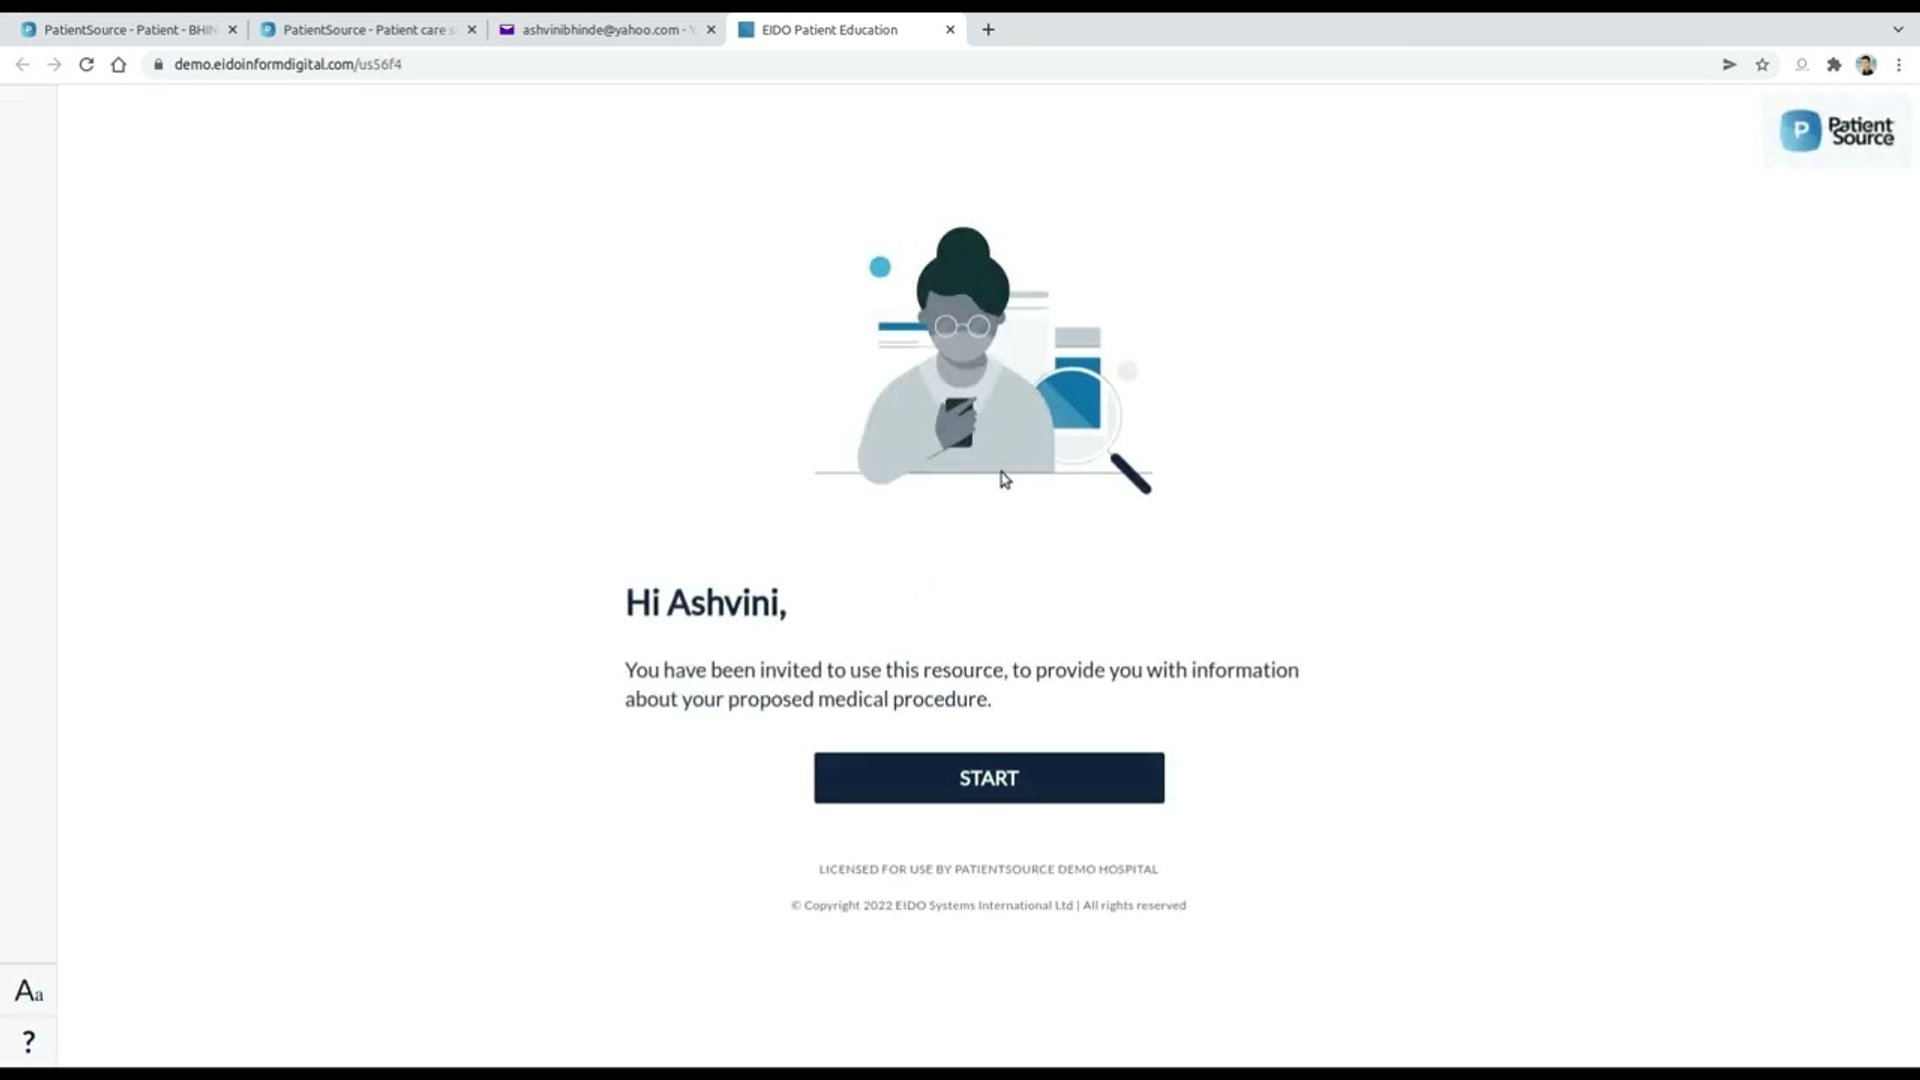Open the browser extensions puzzle icon

pyautogui.click(x=1834, y=64)
